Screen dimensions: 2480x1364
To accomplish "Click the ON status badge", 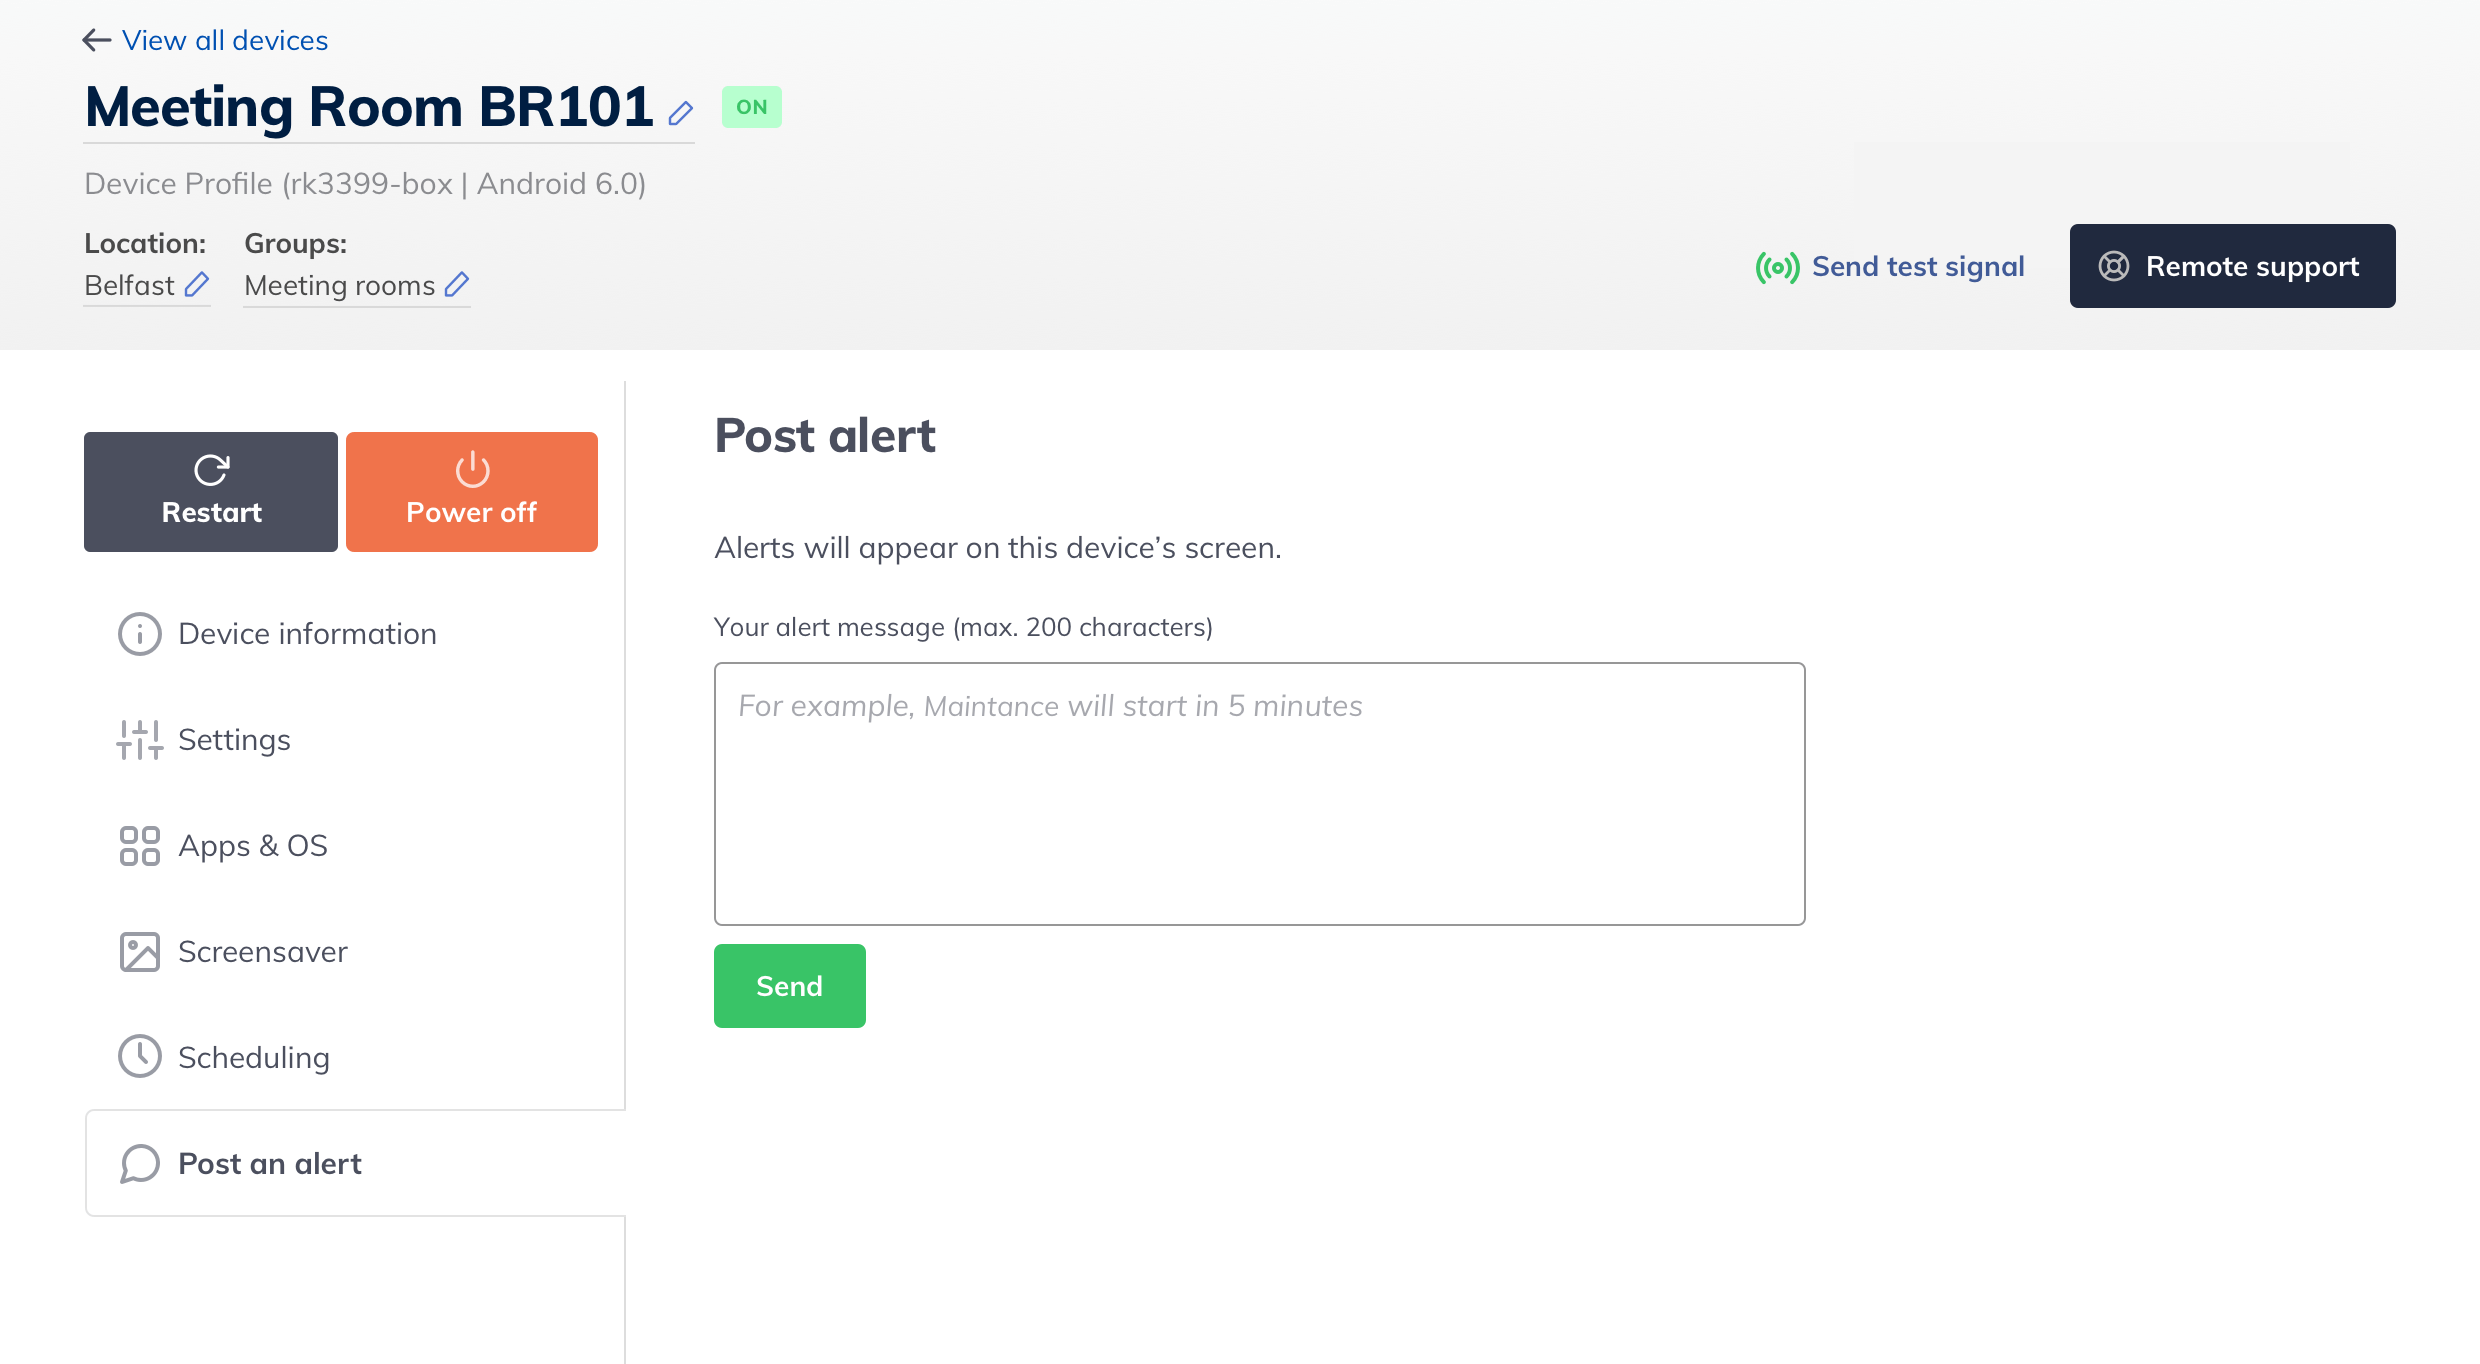I will click(752, 107).
